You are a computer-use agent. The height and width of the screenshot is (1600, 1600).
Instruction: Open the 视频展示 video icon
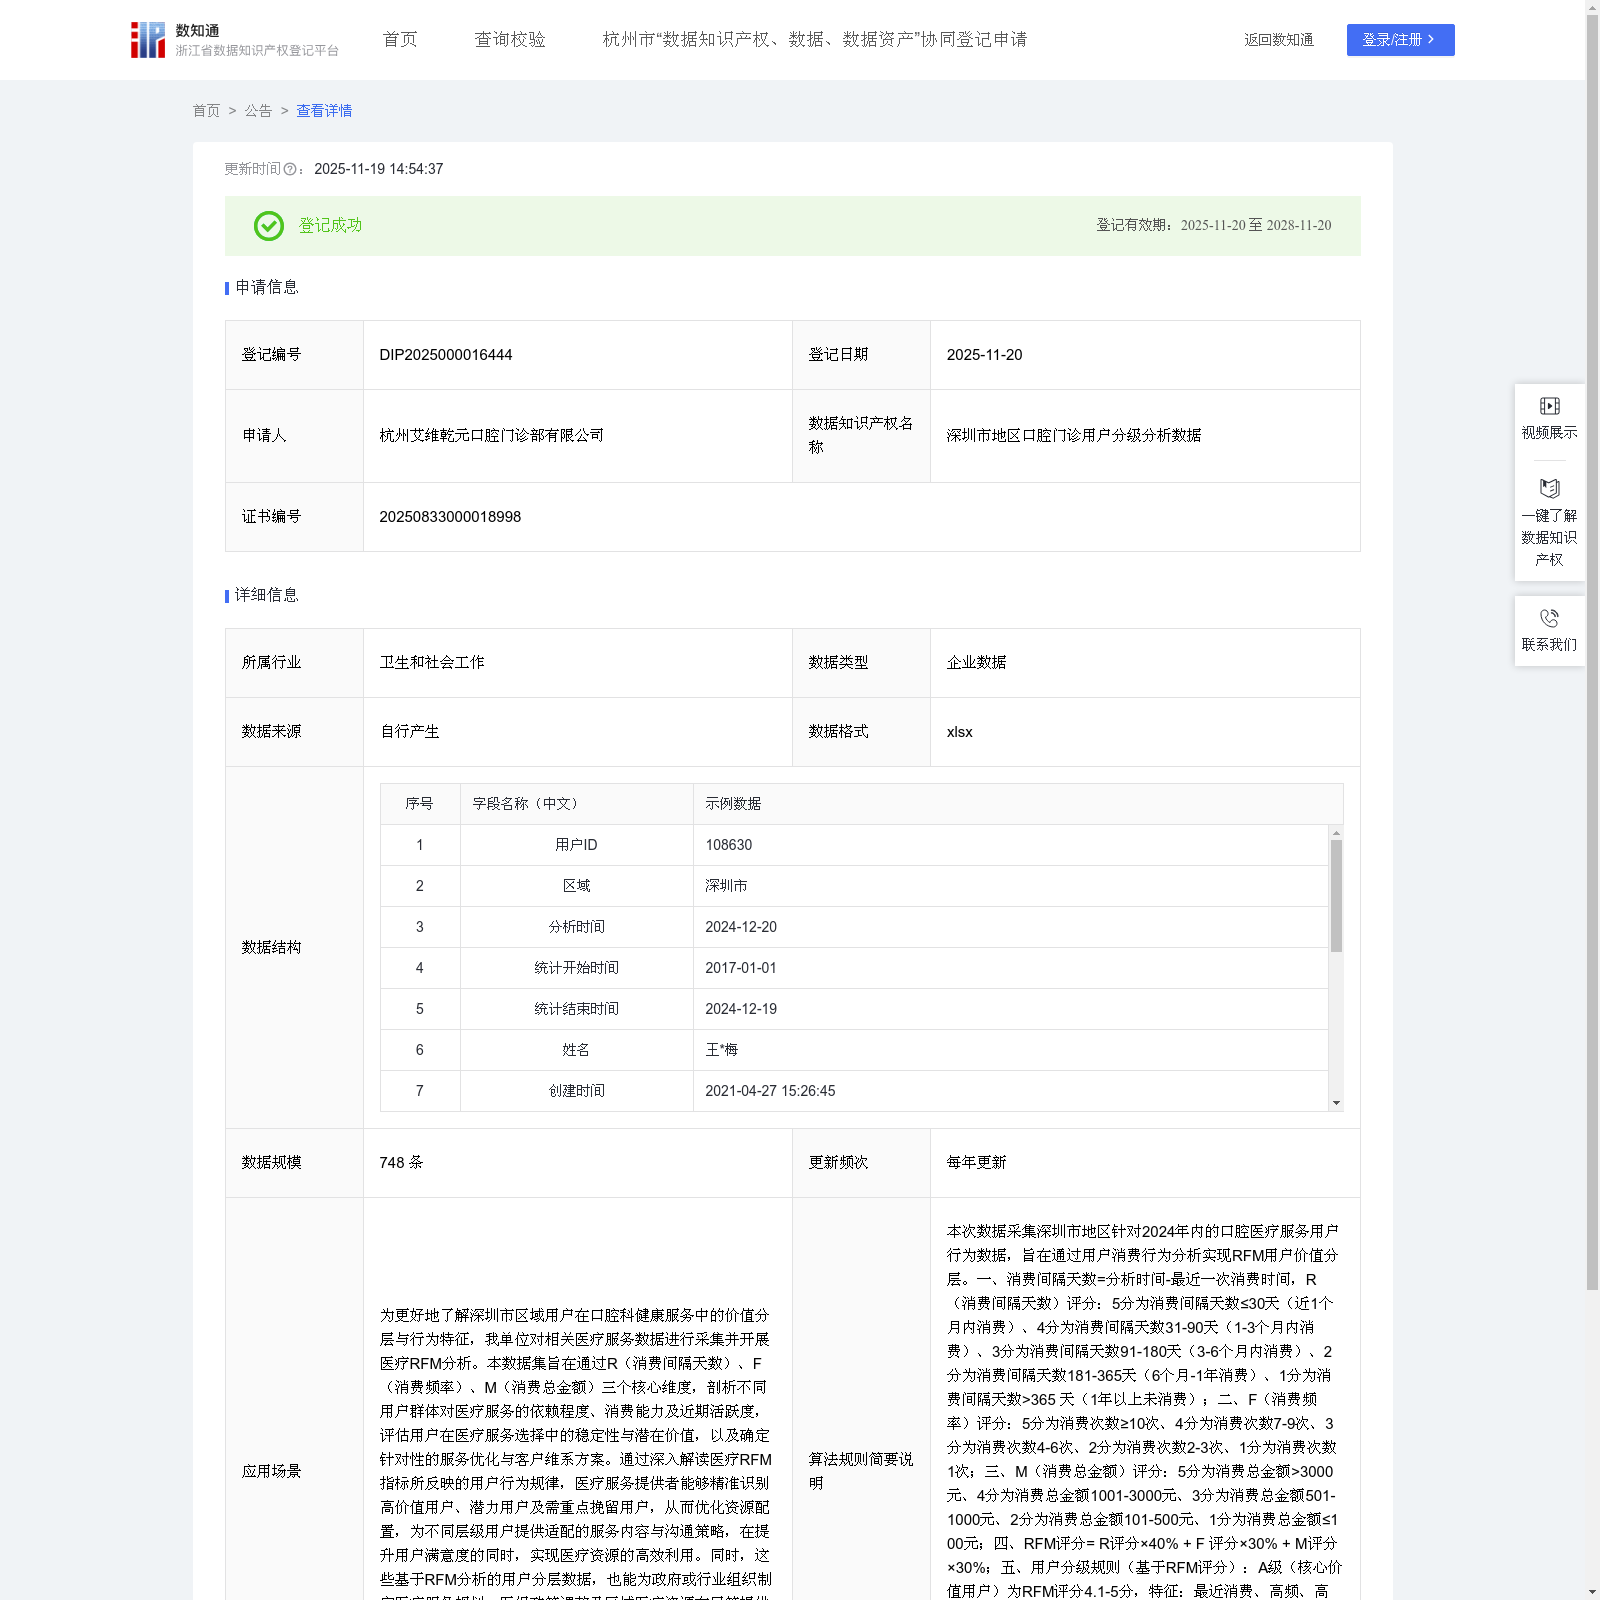pyautogui.click(x=1549, y=406)
